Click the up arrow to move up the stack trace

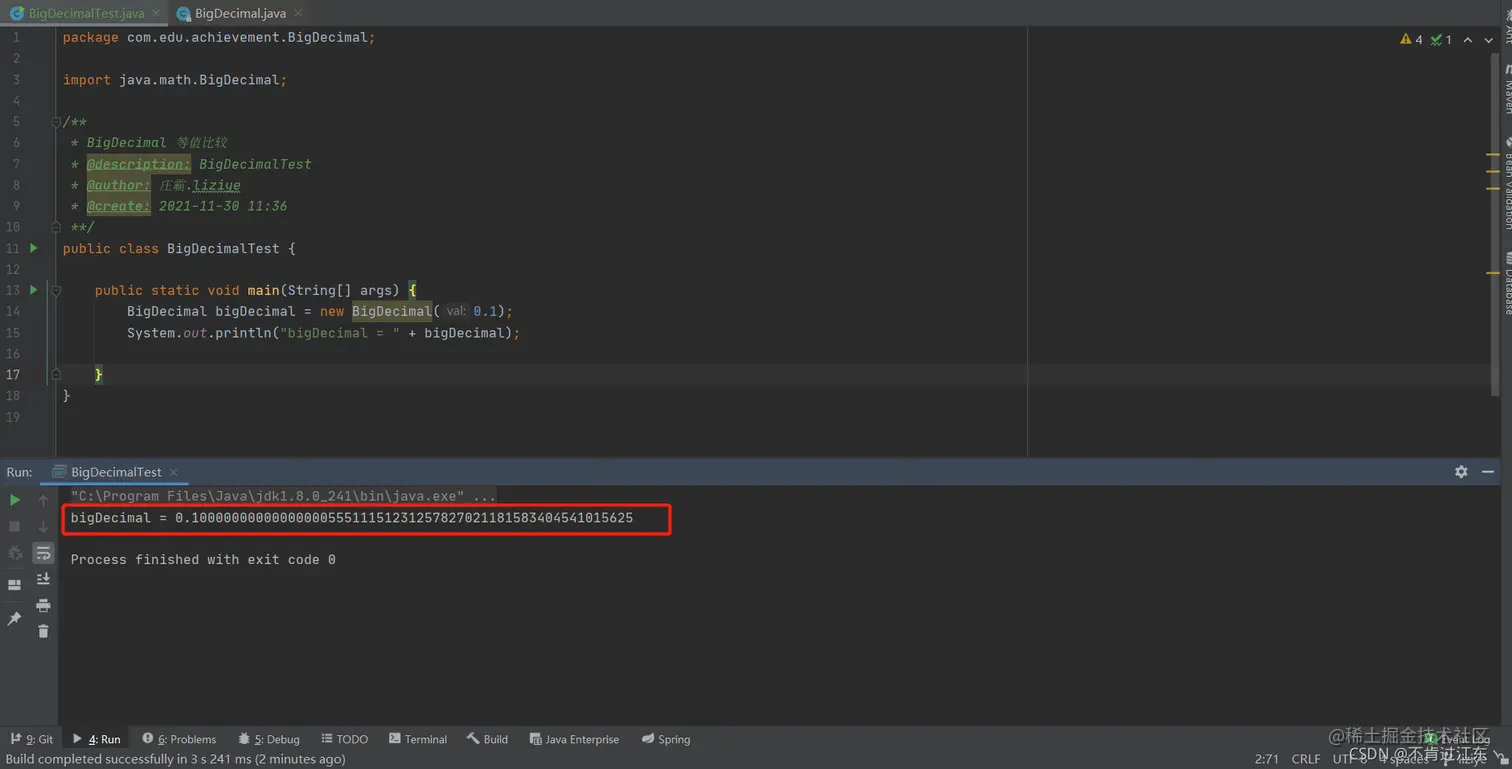point(43,500)
